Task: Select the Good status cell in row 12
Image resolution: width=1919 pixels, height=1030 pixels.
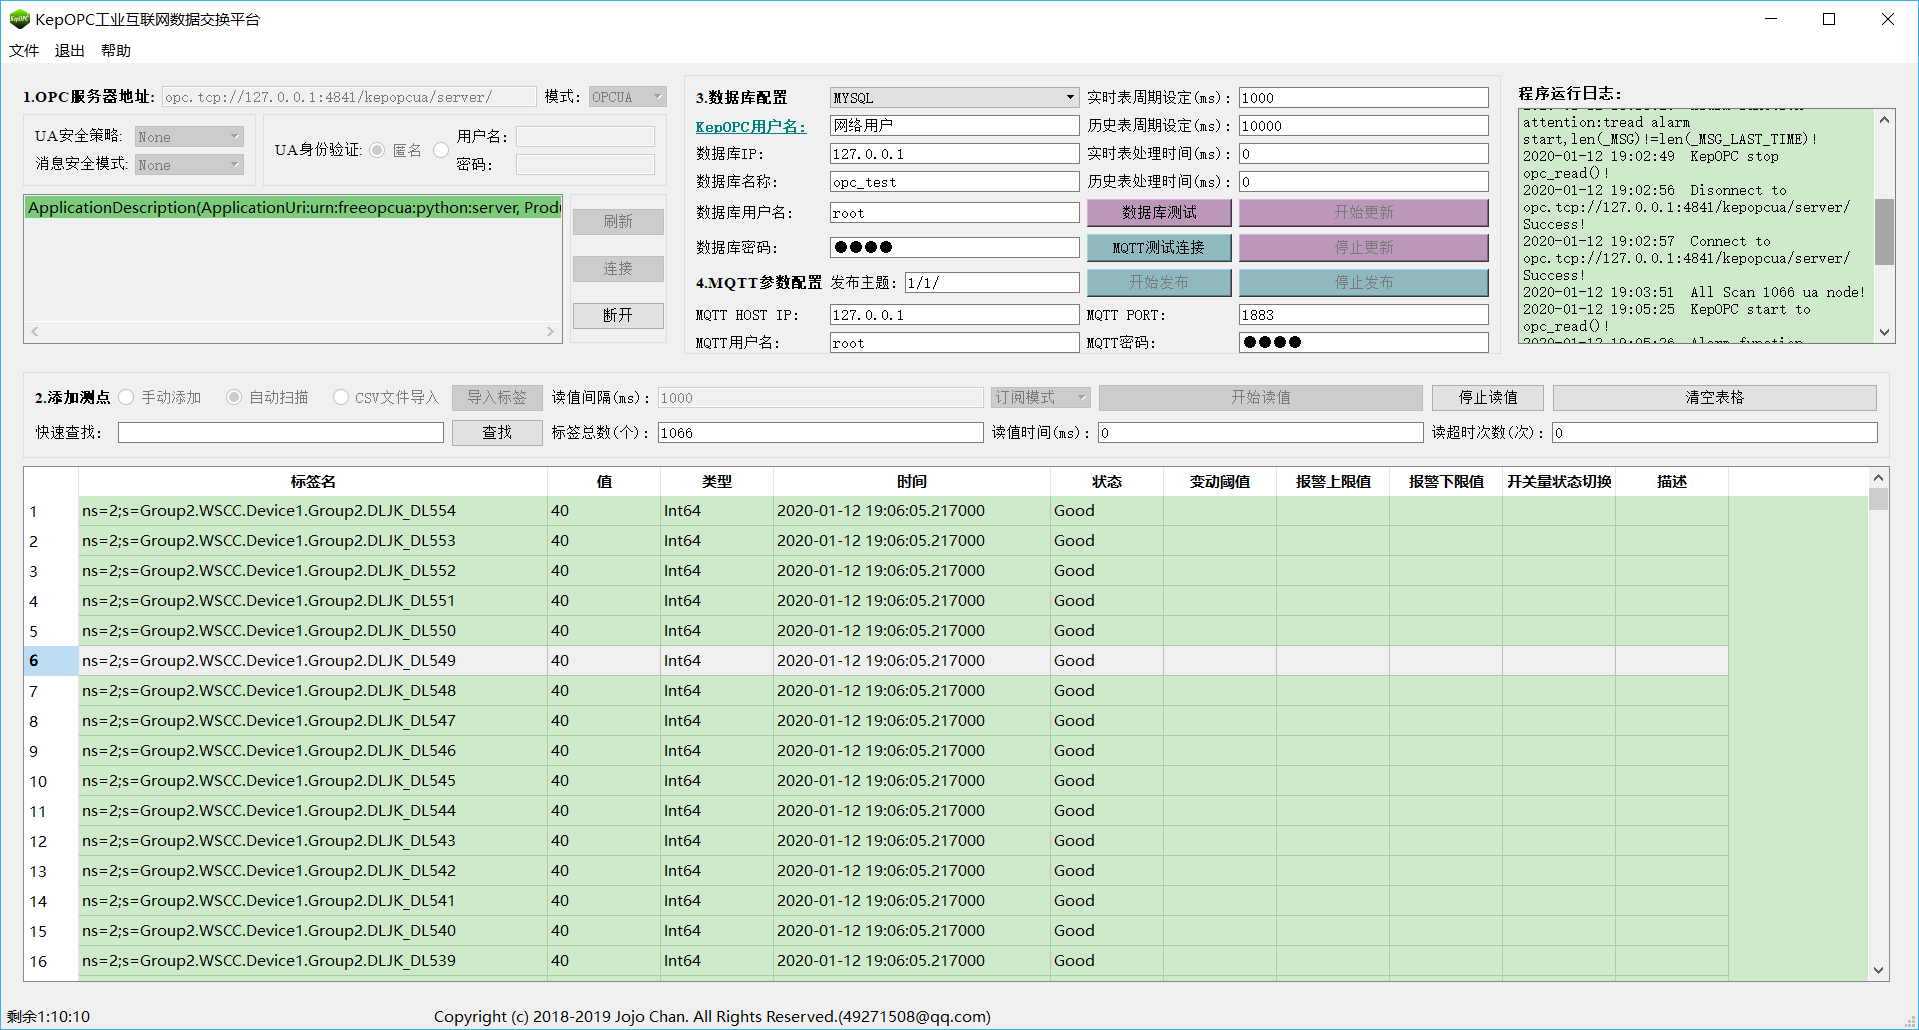Action: pos(1107,841)
